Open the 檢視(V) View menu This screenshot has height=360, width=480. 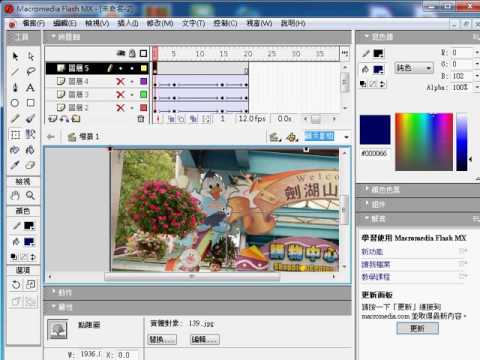click(x=97, y=23)
